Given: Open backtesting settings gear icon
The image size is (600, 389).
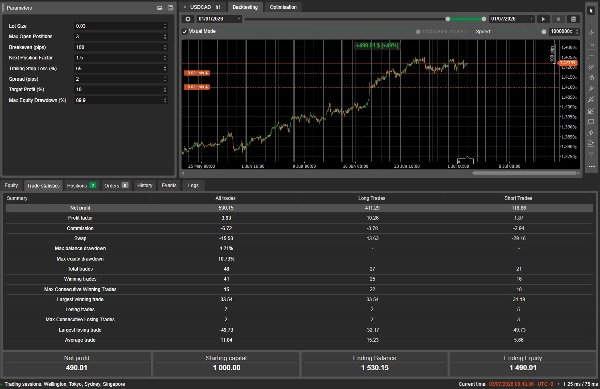Looking at the screenshot, I should [188, 19].
